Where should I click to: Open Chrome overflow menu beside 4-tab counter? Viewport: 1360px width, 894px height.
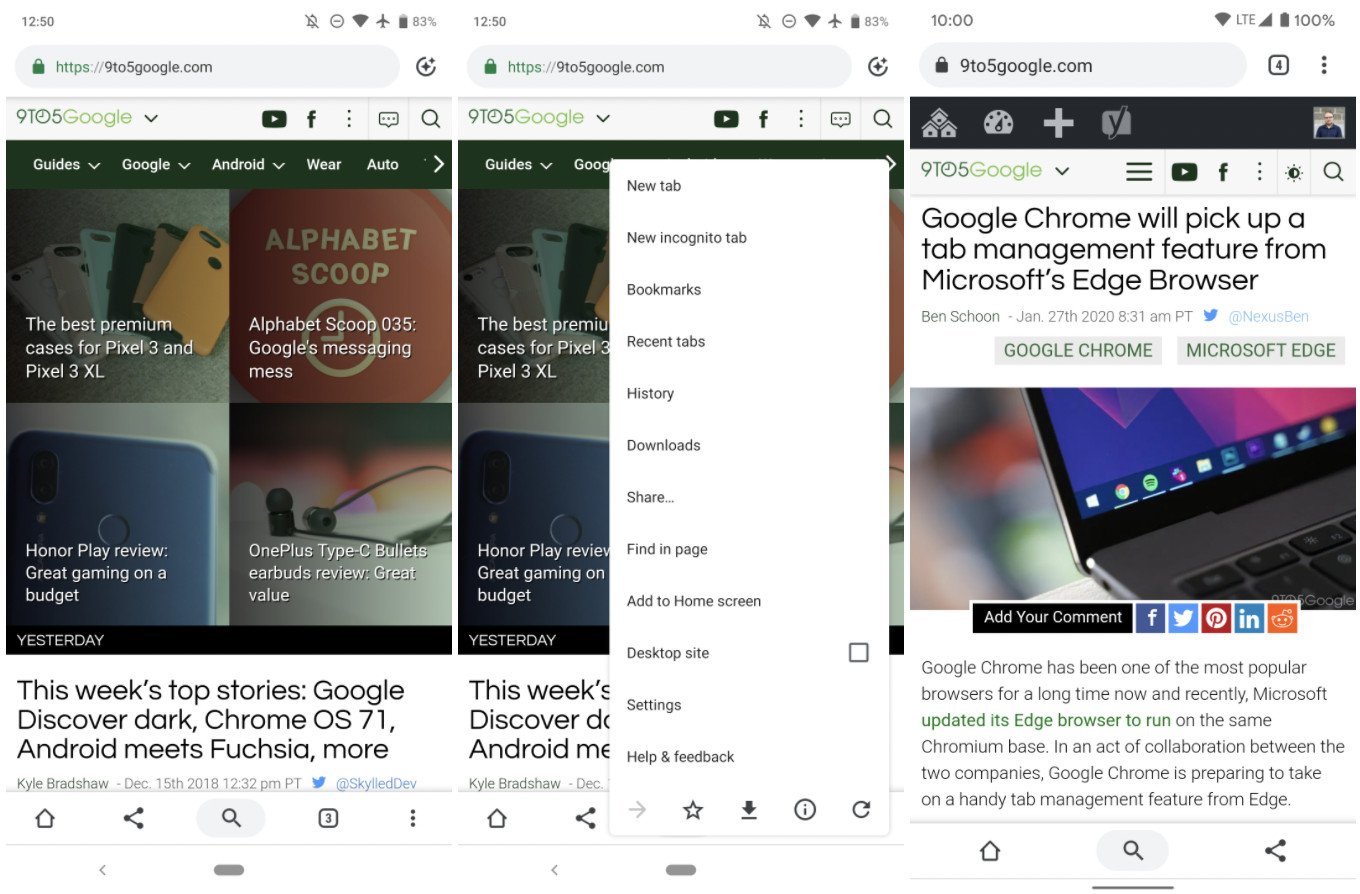[1324, 65]
